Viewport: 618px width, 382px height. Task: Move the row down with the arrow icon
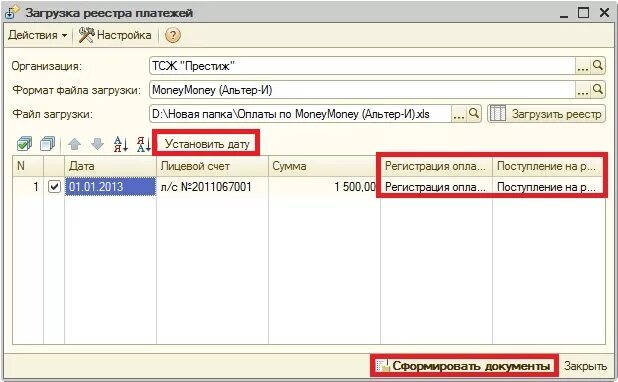point(97,144)
